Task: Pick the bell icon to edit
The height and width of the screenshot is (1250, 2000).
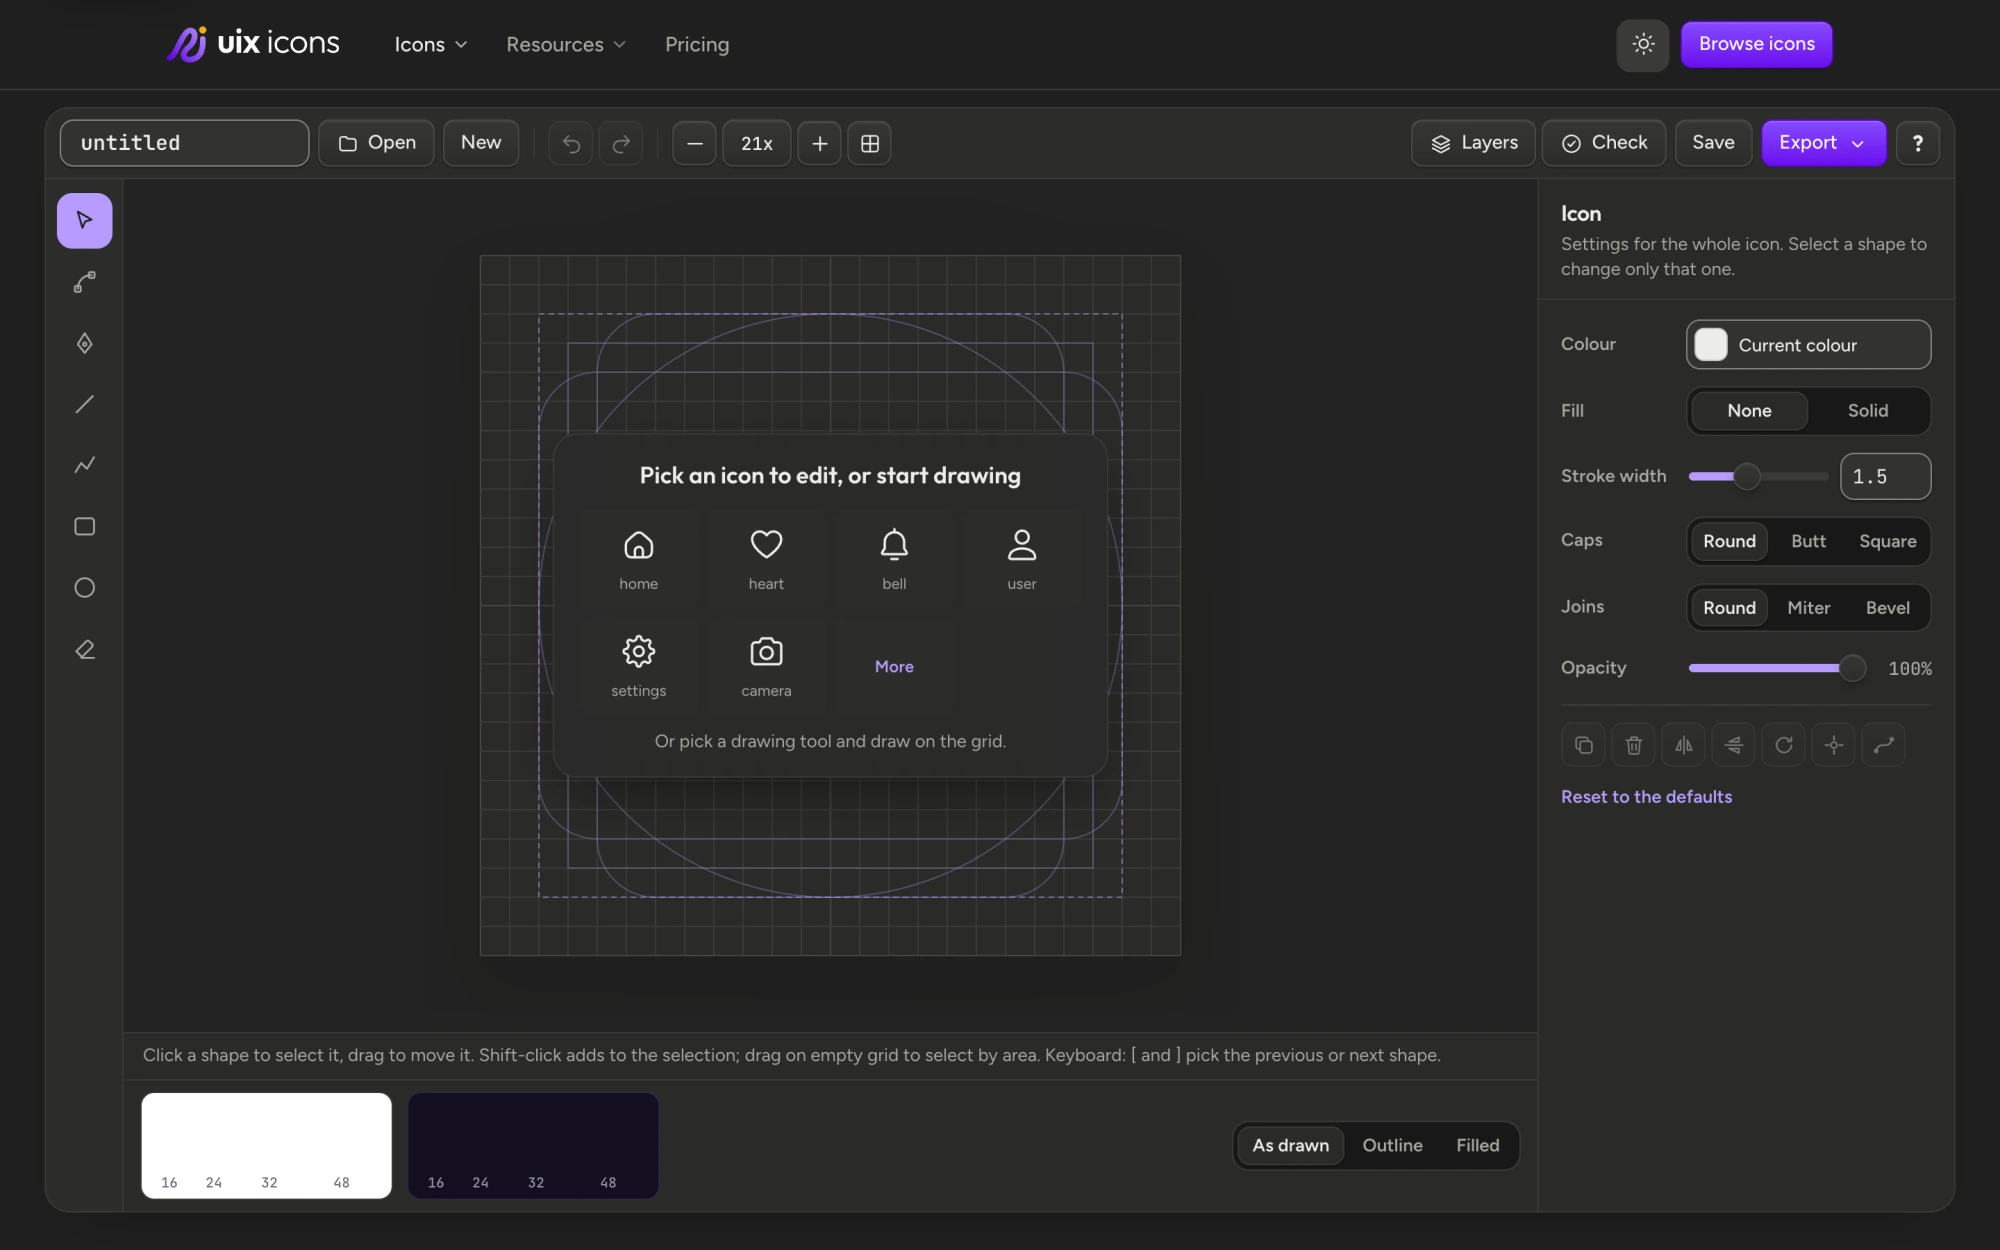Action: 895,559
